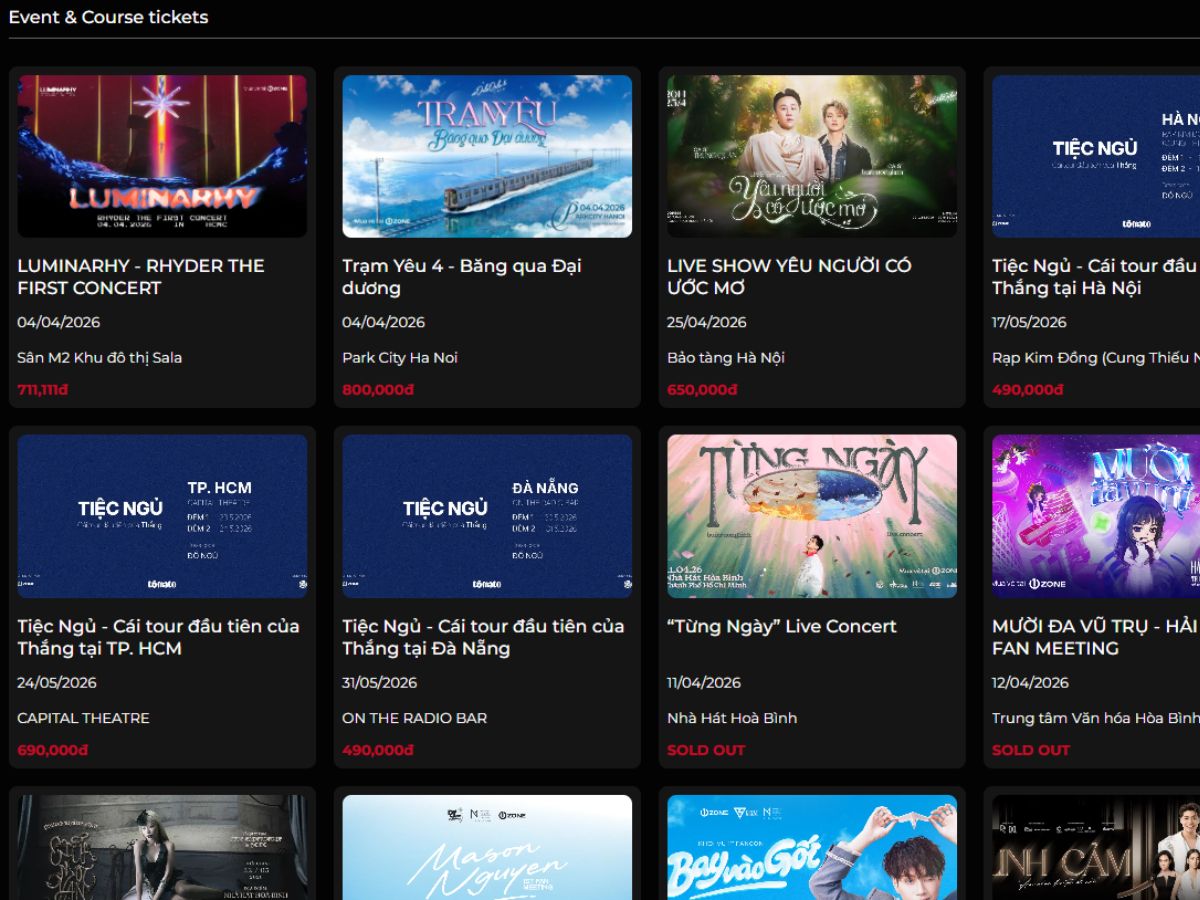Click date '12/04/2026' on Mười Đa Vũ Trụ card
Viewport: 1200px width, 900px height.
1031,682
